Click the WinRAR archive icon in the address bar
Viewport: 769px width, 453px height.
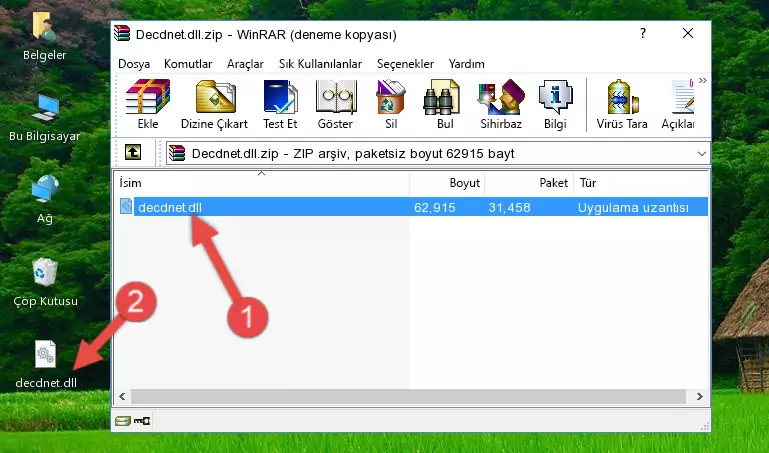(x=178, y=153)
